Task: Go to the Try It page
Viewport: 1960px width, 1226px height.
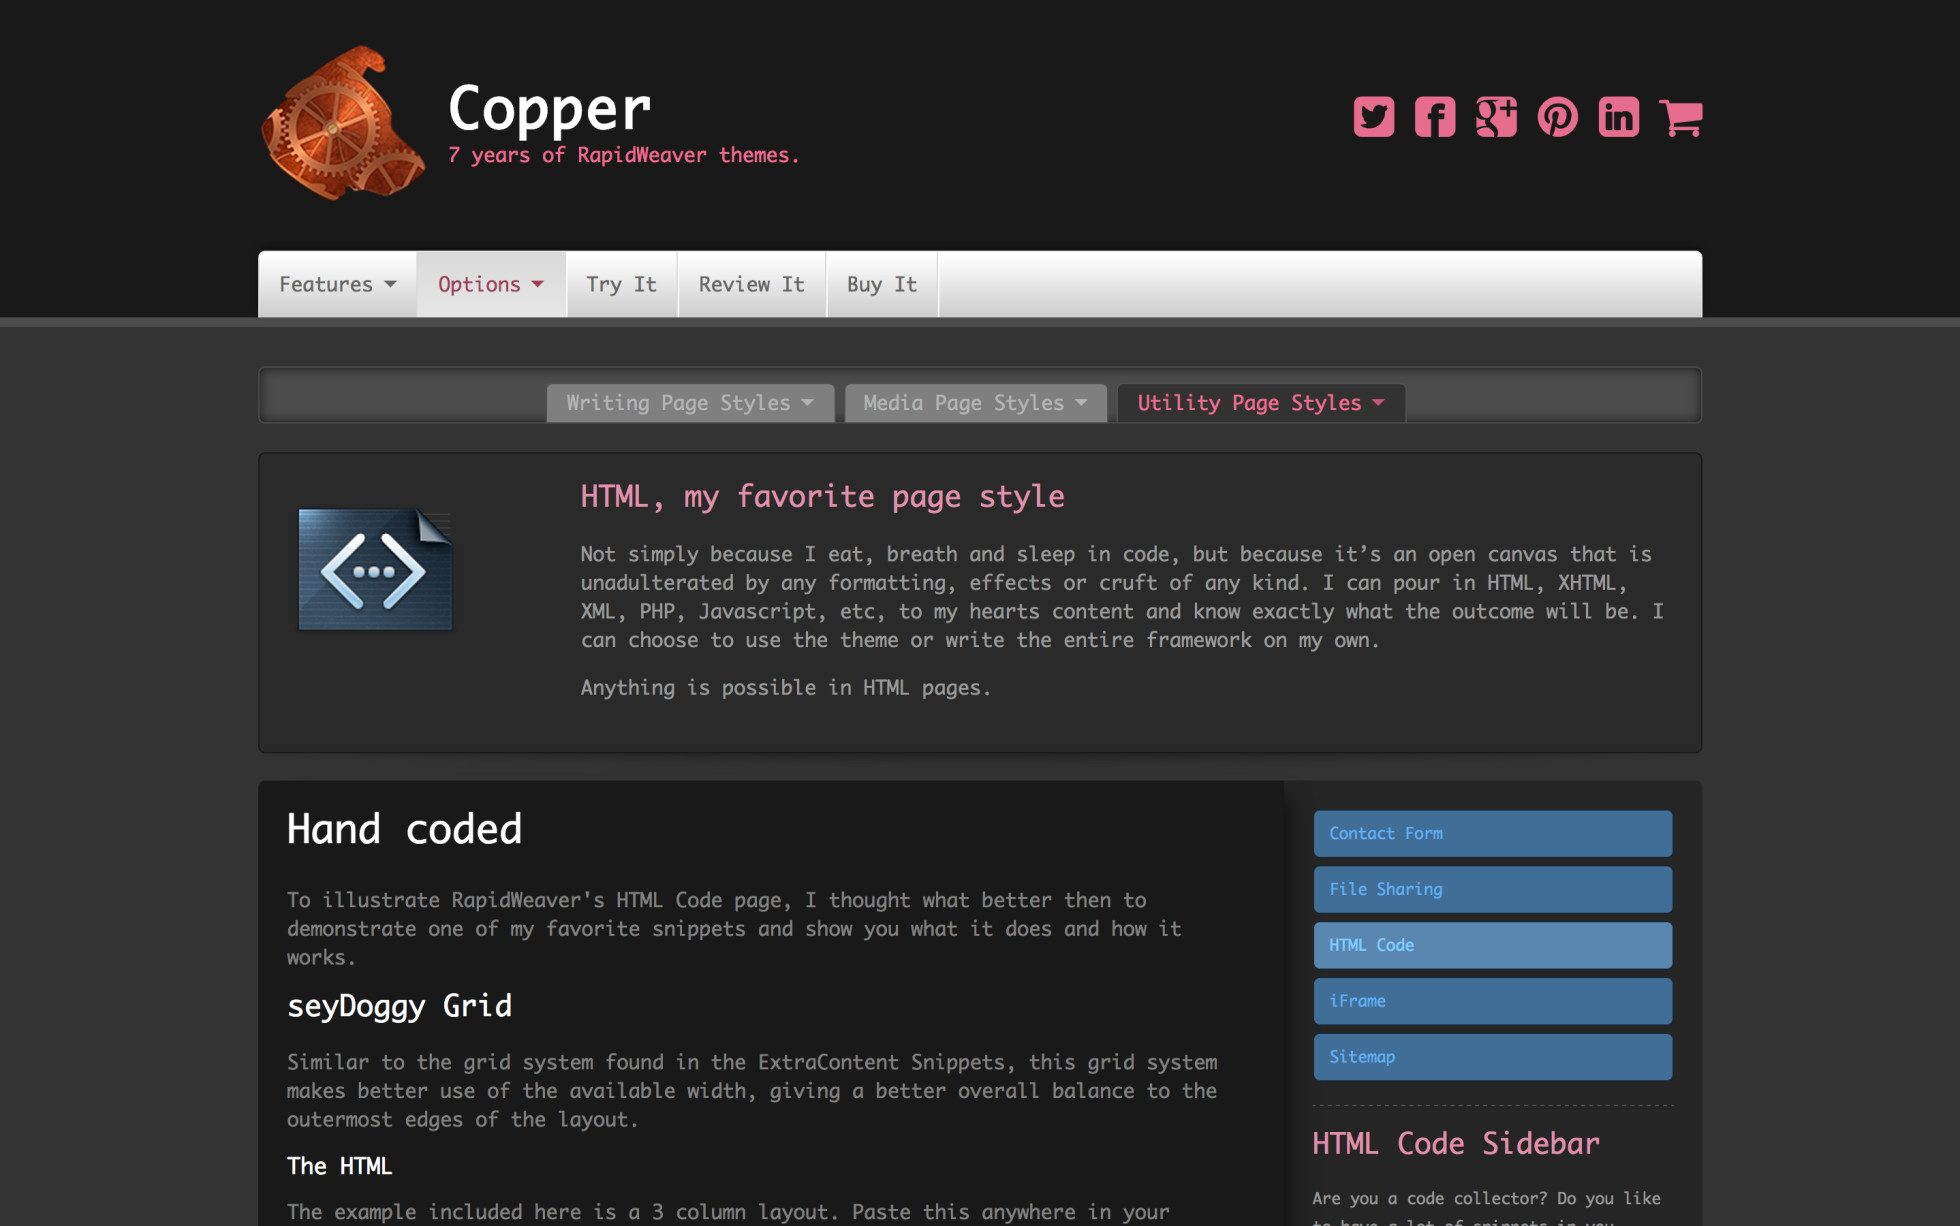Action: point(621,285)
